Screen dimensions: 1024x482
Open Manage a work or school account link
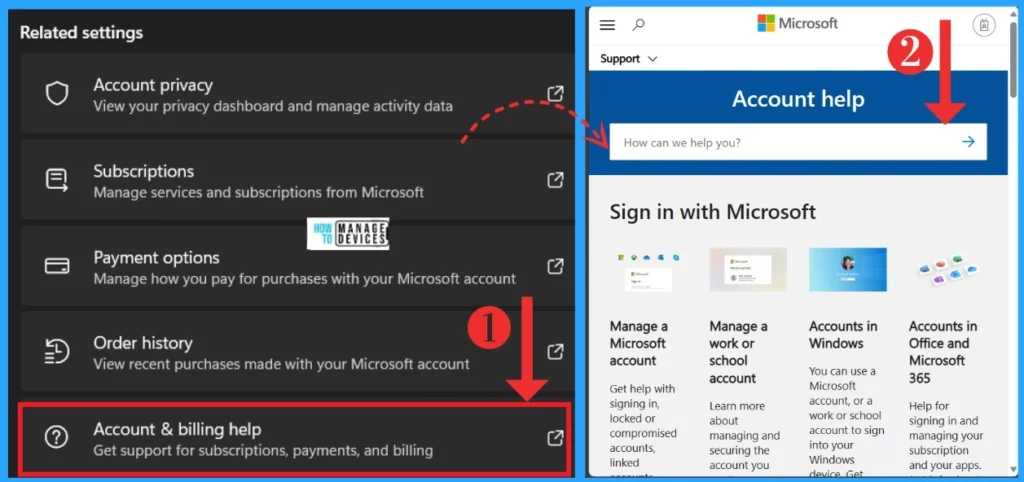739,352
